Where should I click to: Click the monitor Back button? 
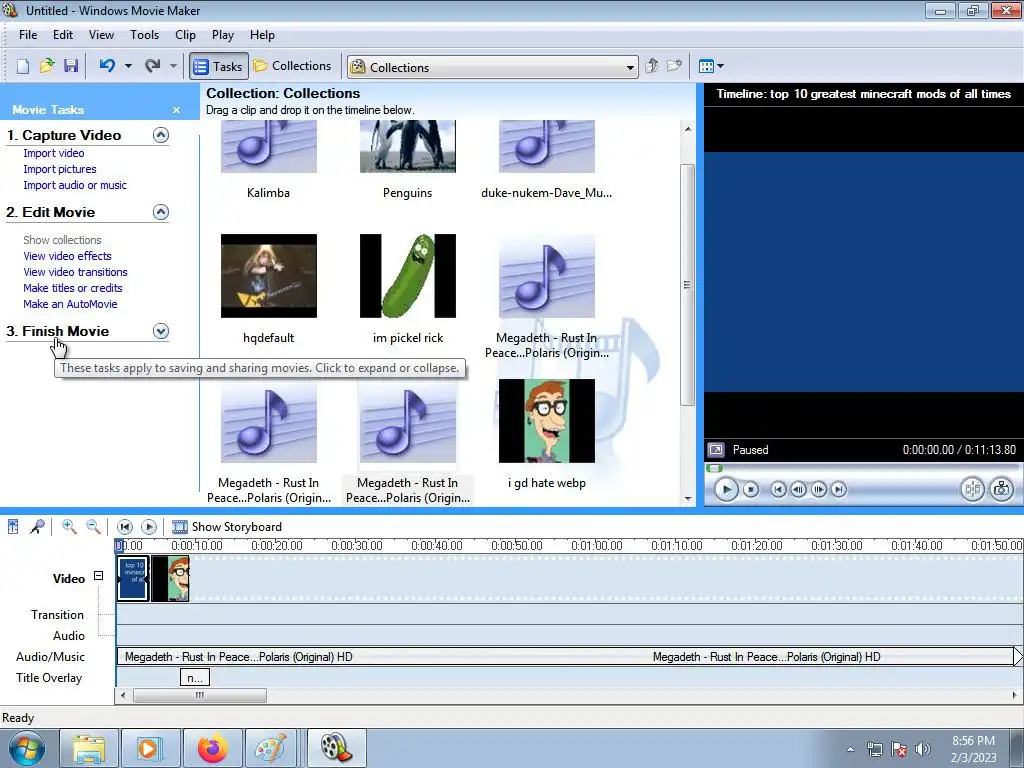coord(778,489)
